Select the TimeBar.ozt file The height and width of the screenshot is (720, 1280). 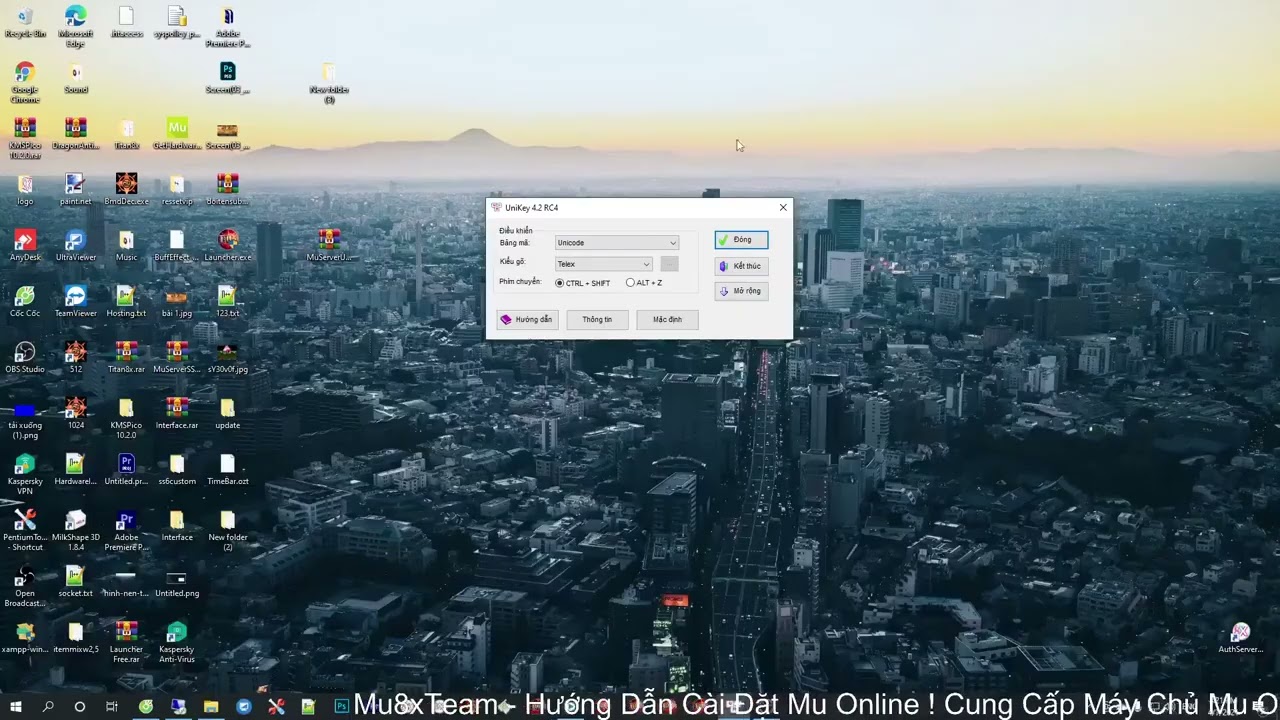click(x=228, y=470)
